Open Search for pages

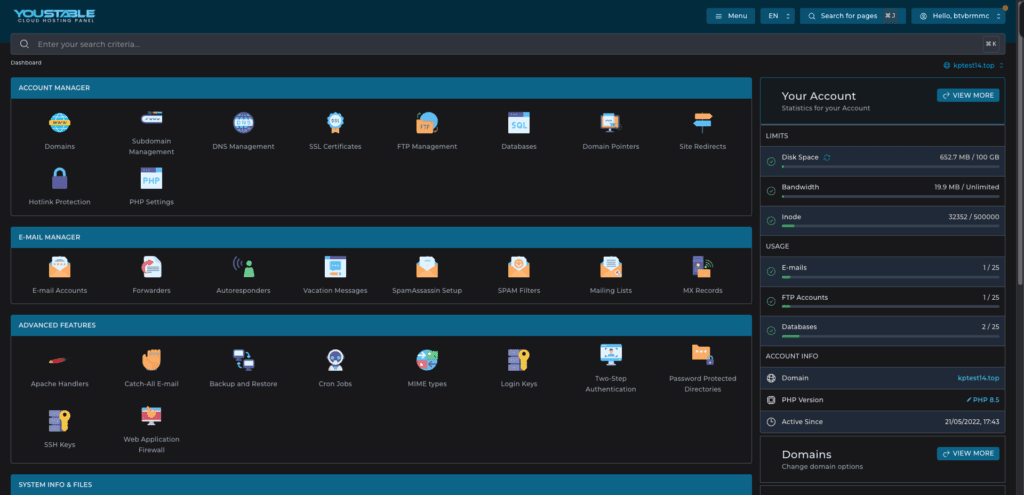853,16
